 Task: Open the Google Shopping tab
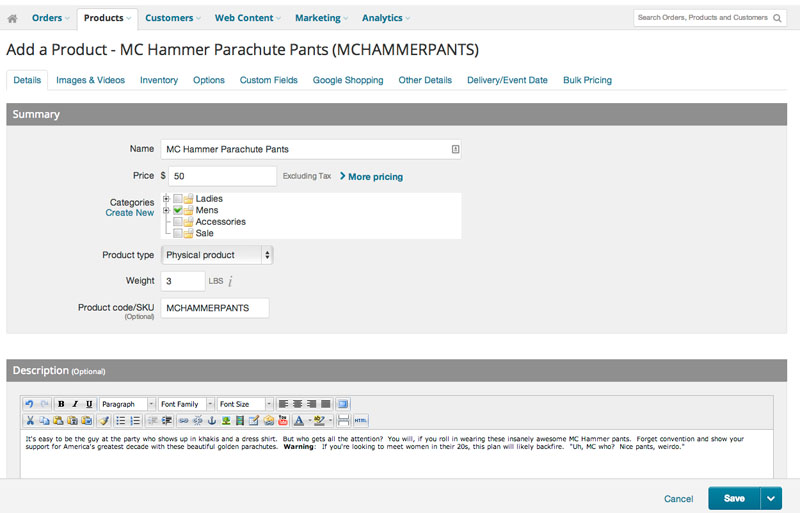(x=348, y=80)
